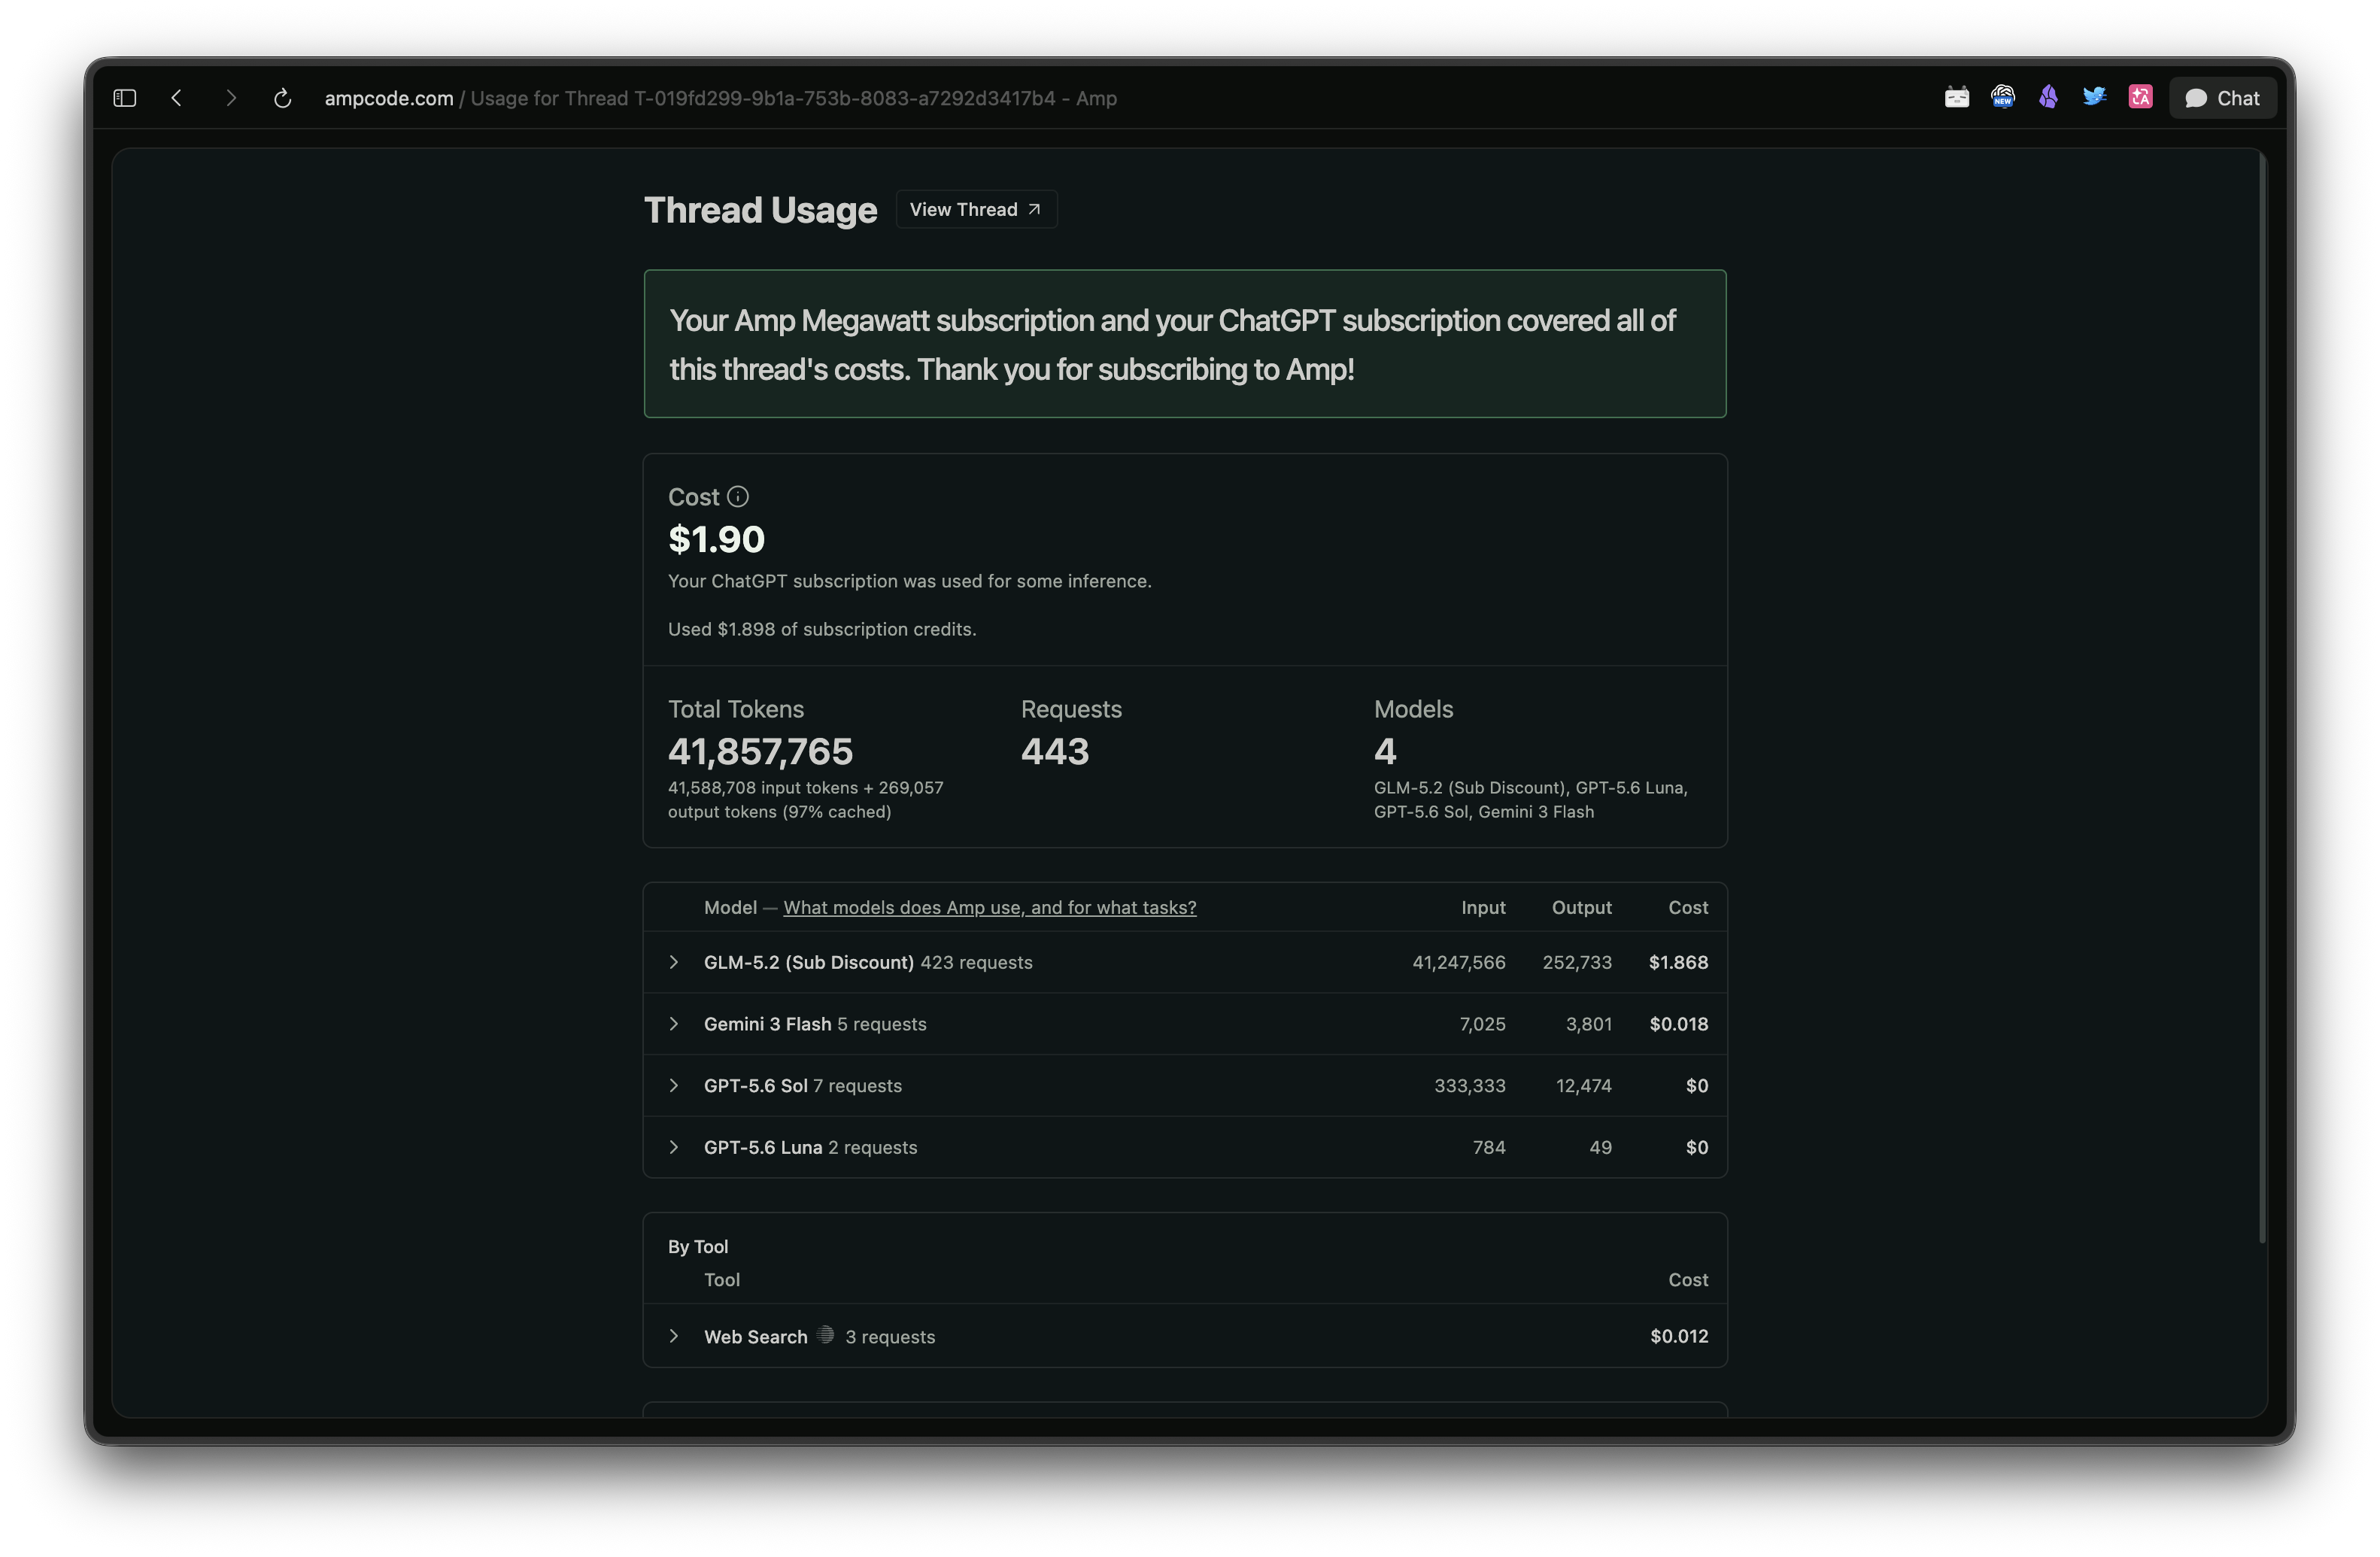Reload the page with the refresh icon

[283, 98]
